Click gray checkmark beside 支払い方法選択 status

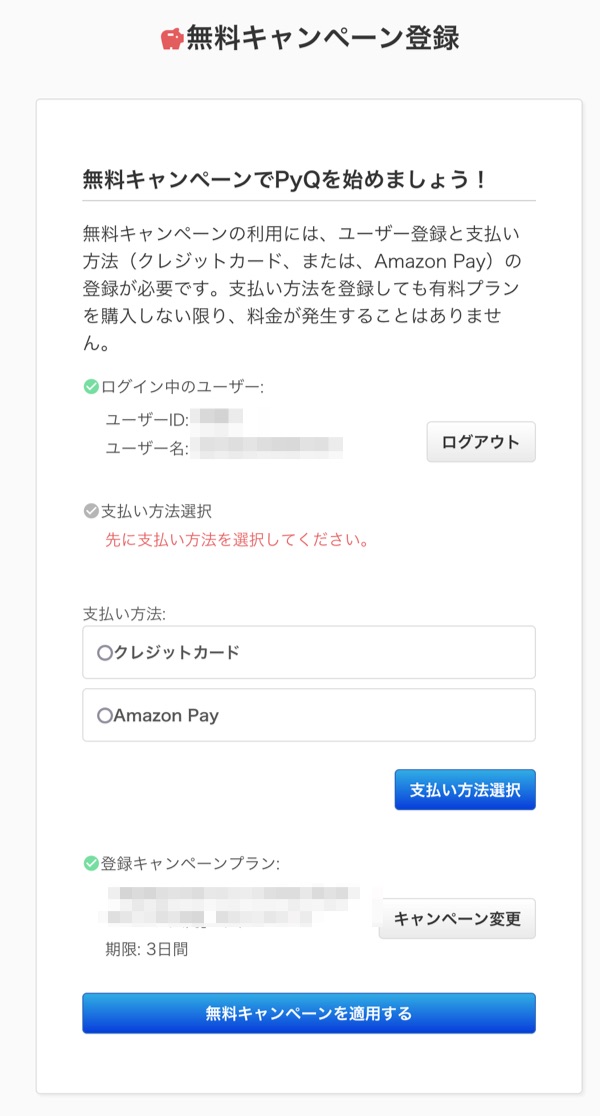[x=90, y=511]
